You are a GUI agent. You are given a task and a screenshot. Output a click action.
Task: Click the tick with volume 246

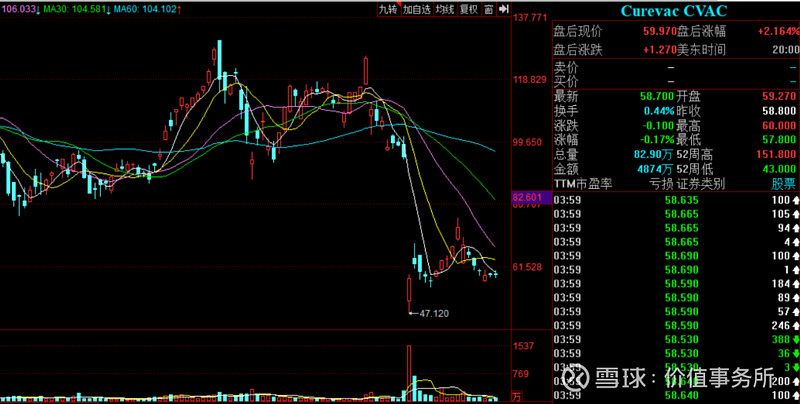[677, 325]
